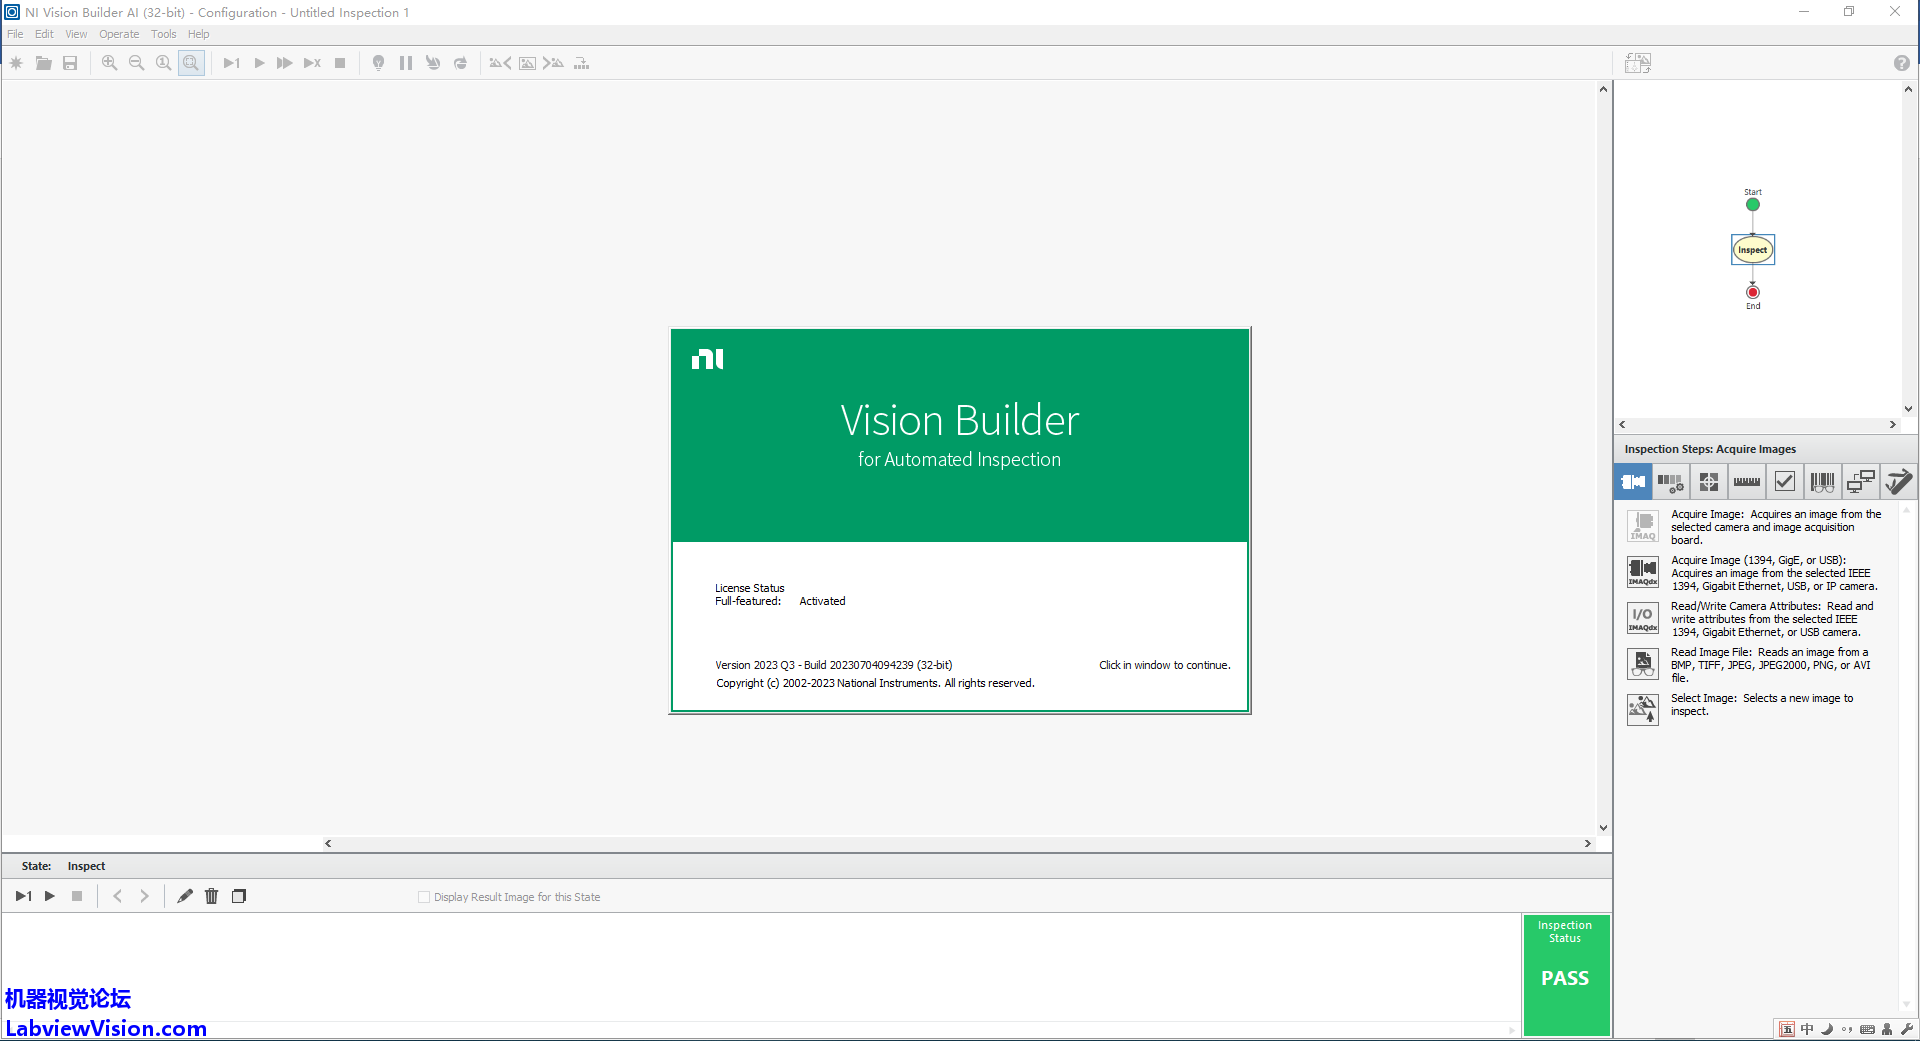
Task: Click the green Start node
Action: point(1753,205)
